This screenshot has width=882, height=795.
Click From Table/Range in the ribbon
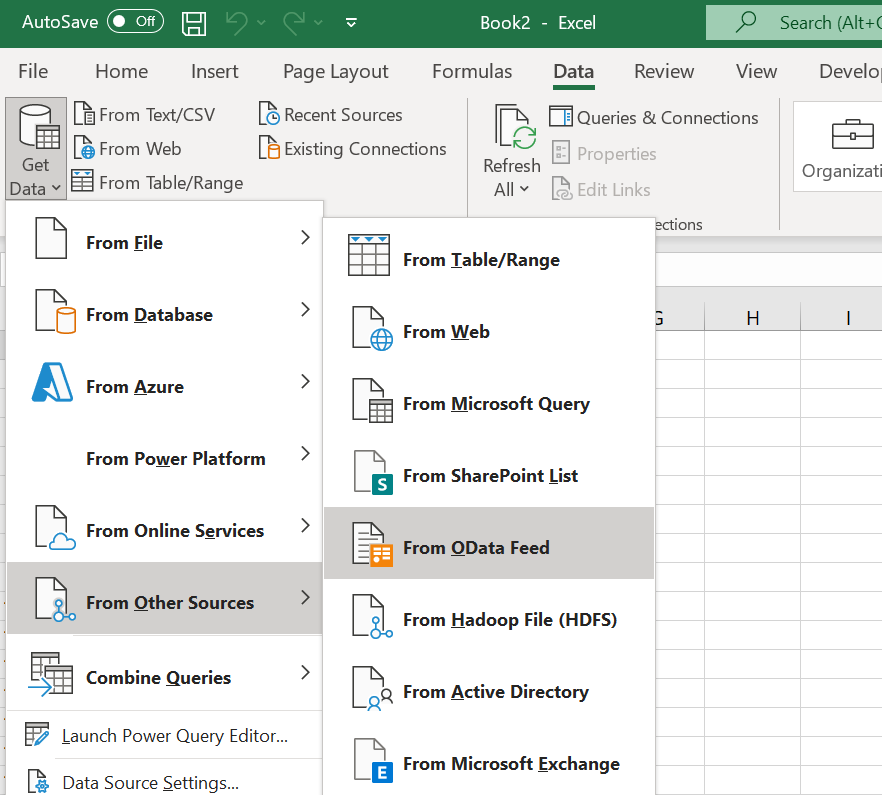coord(158,182)
